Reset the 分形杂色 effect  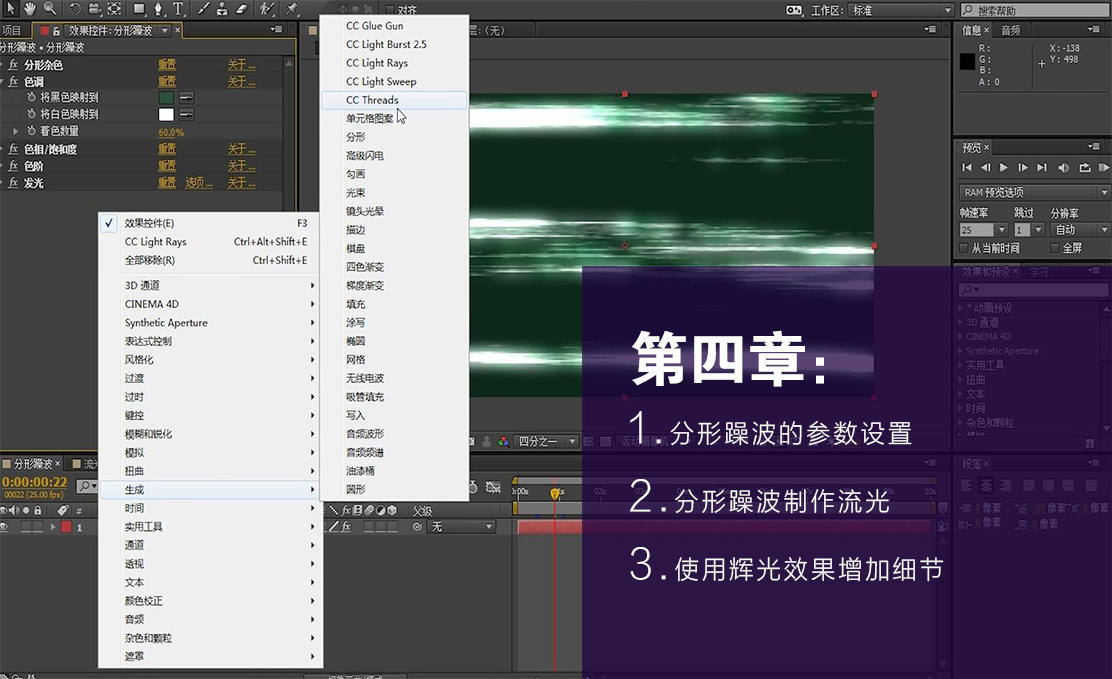pos(167,65)
